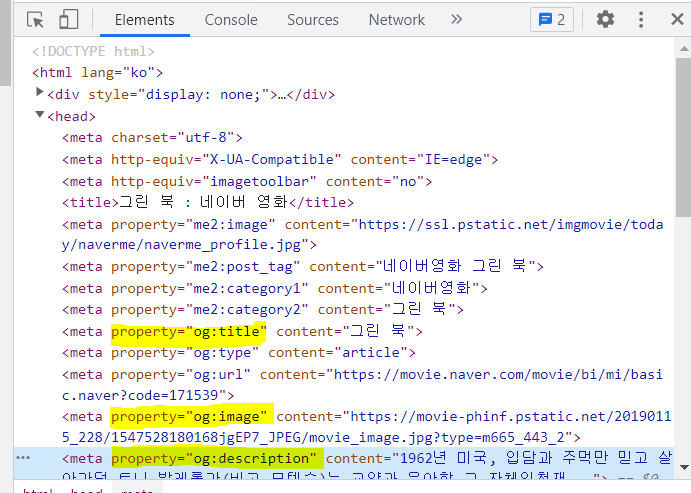Open the ellipsis actions for og:description row
Screen dimensions: 691x493
pyautogui.click(x=23, y=458)
